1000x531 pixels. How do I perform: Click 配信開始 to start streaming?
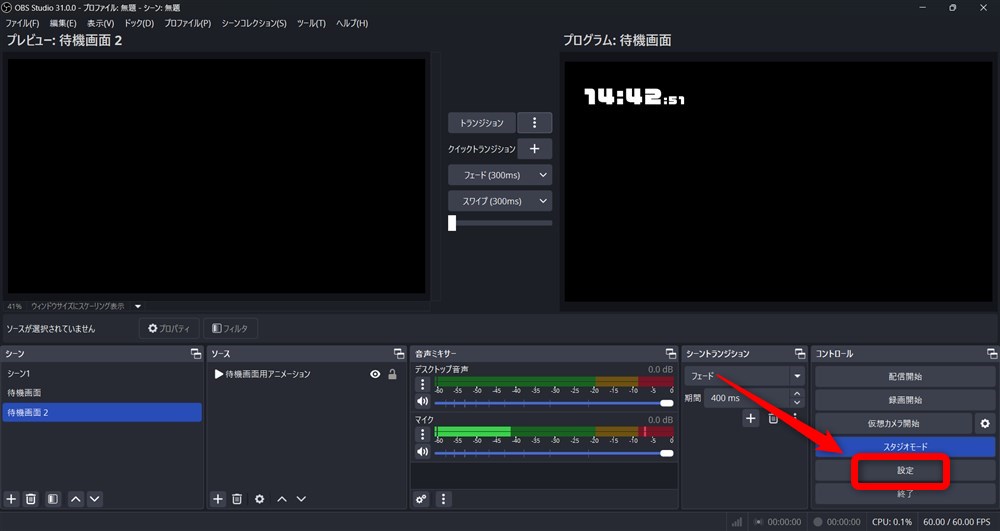click(x=905, y=377)
